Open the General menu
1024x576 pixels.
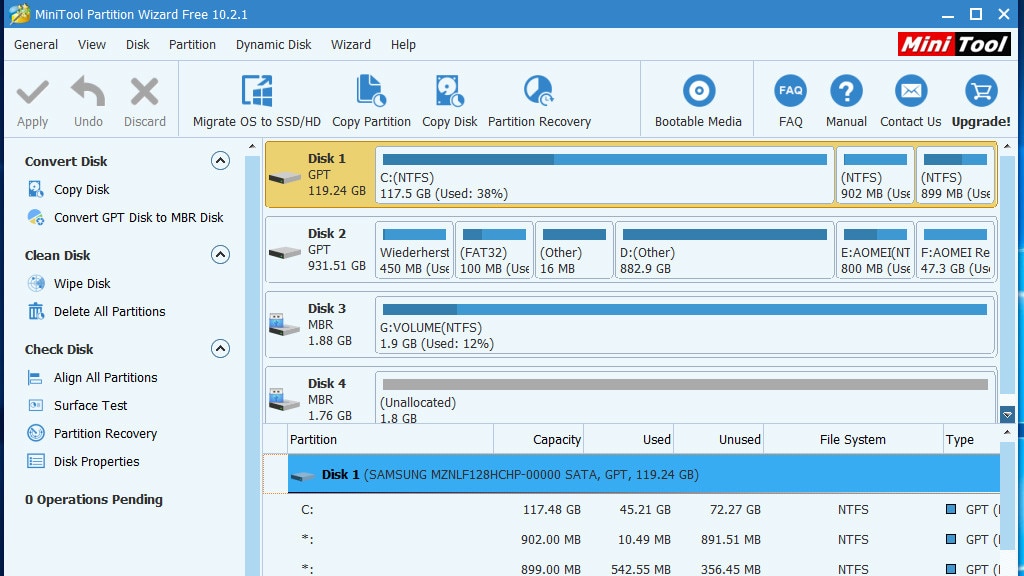click(36, 44)
